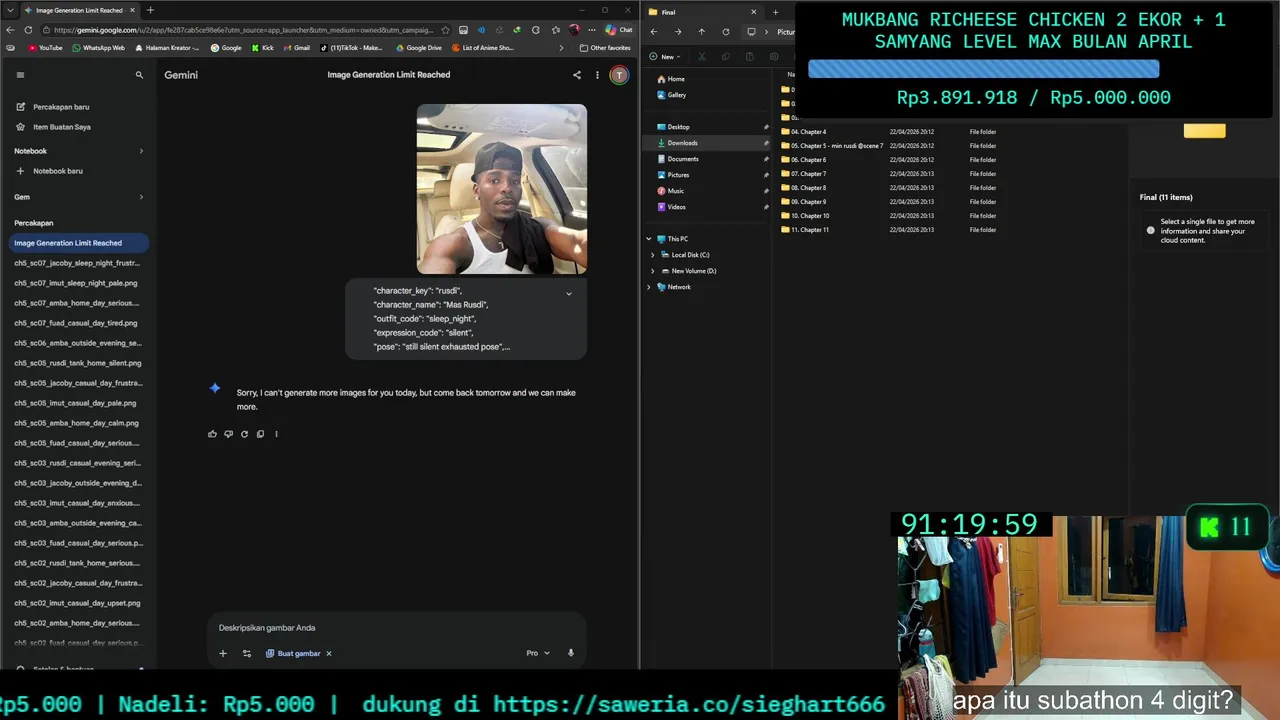
Task: Collapse the This PC tree node
Action: [x=649, y=239]
